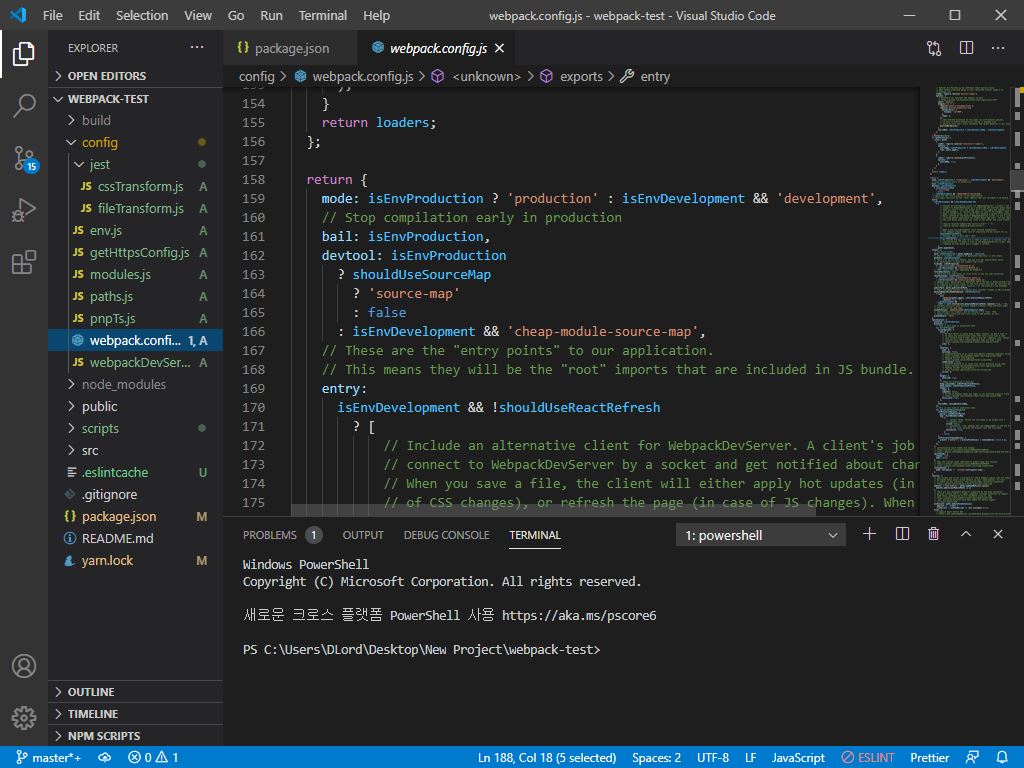Open cssTransform.js in the file tree

tap(135, 186)
